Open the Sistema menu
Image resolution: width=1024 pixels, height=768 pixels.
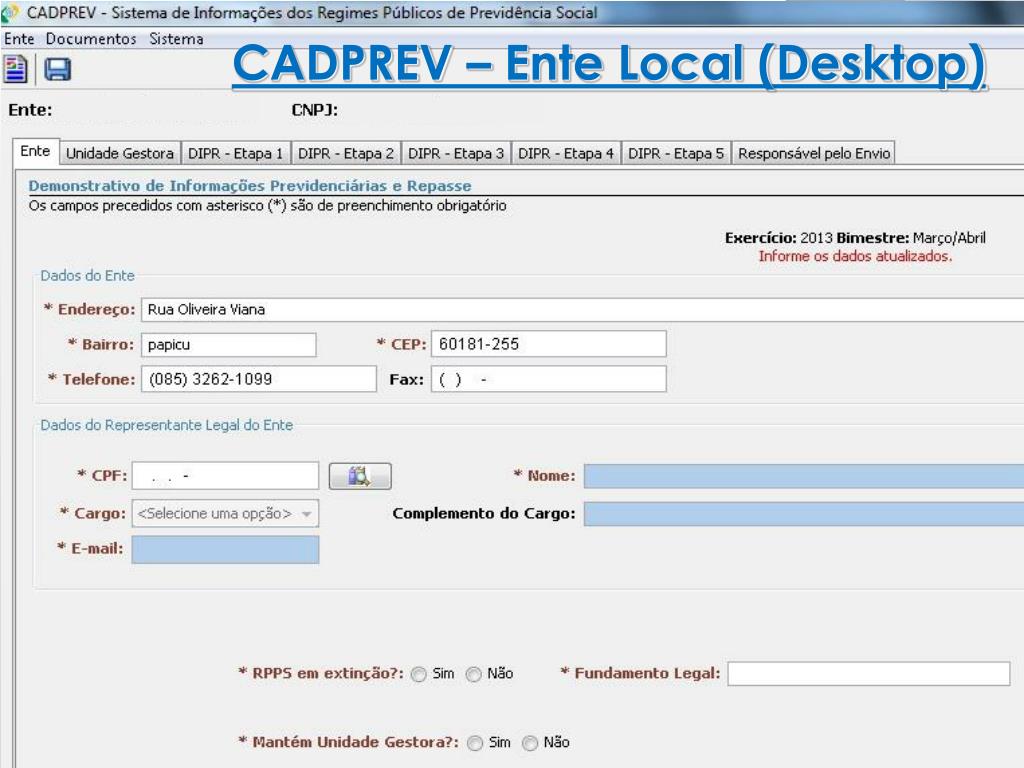click(176, 39)
